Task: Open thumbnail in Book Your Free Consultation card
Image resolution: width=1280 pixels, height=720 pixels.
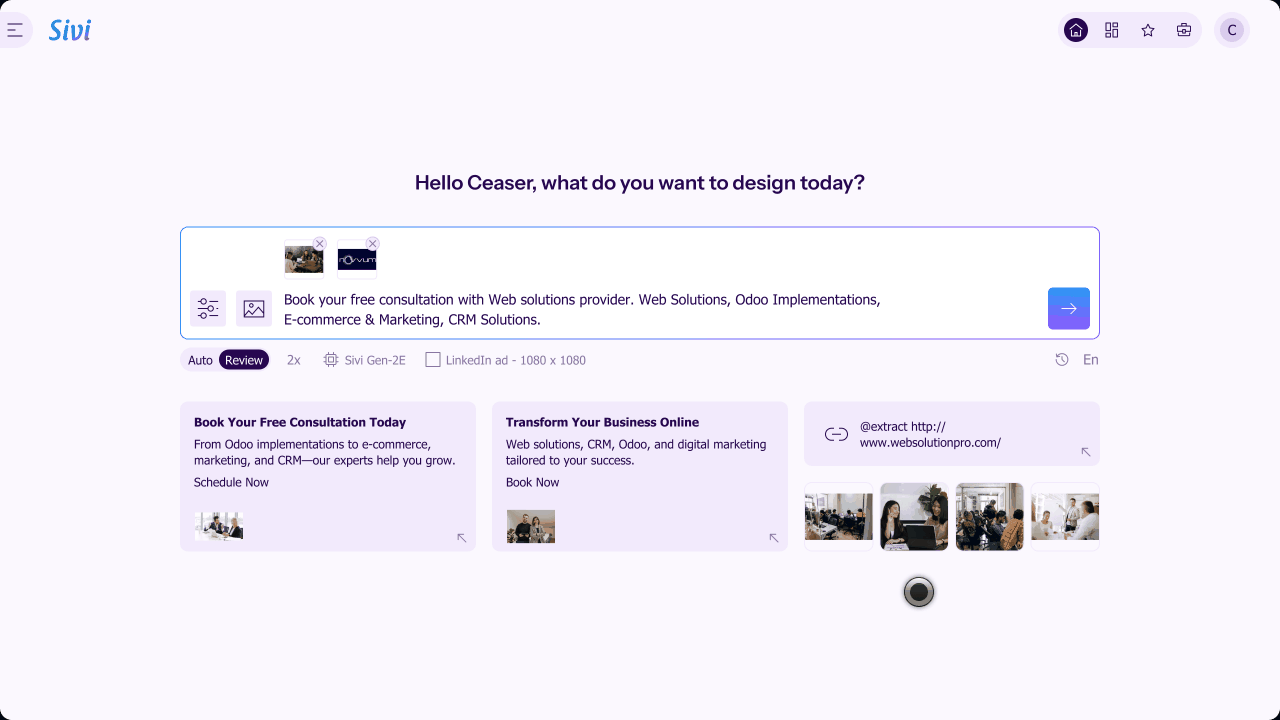Action: click(219, 526)
